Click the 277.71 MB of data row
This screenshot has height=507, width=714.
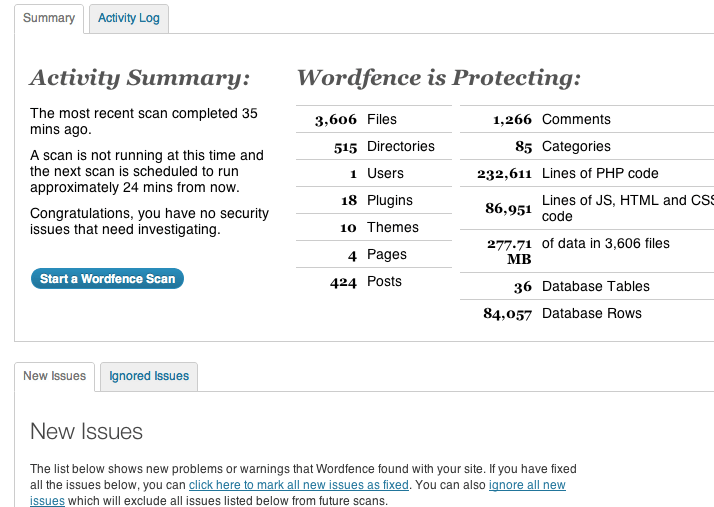coord(587,251)
